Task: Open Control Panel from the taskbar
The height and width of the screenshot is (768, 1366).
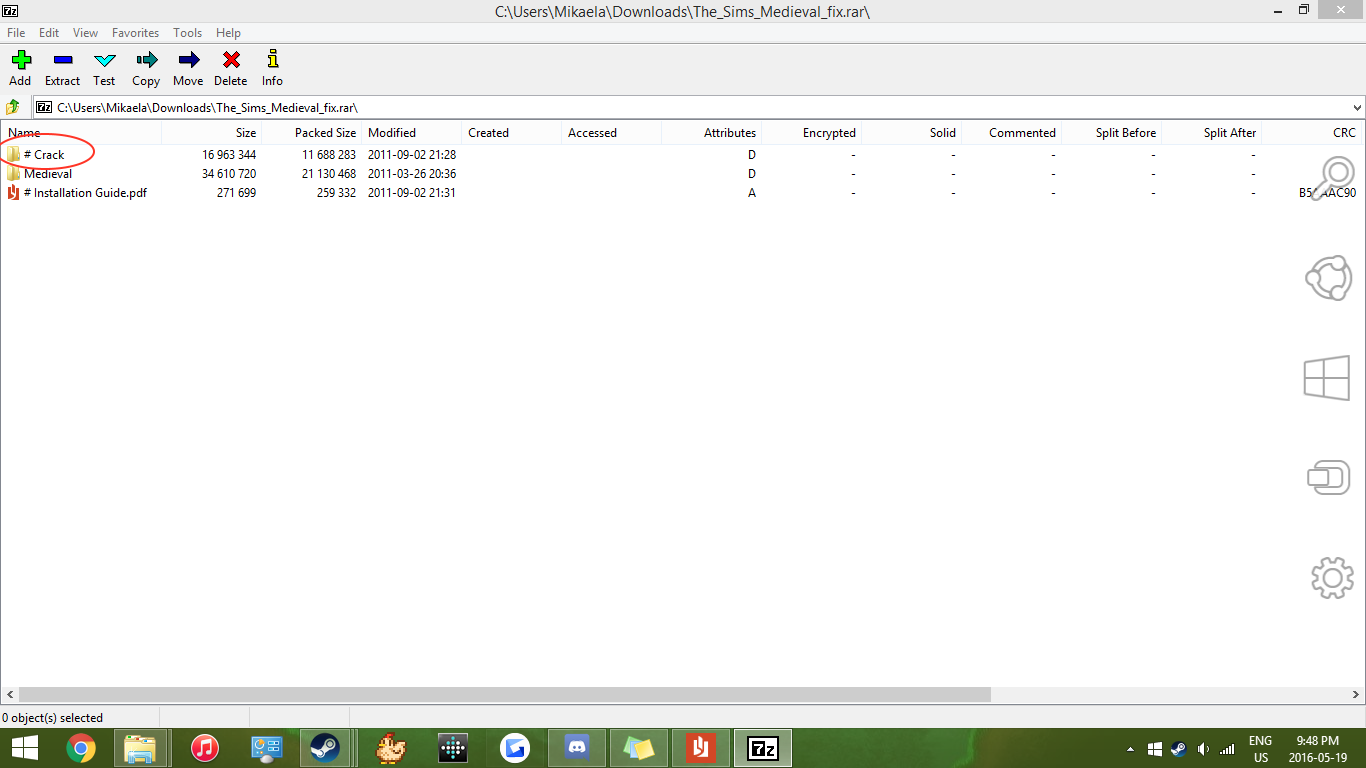Action: click(267, 748)
